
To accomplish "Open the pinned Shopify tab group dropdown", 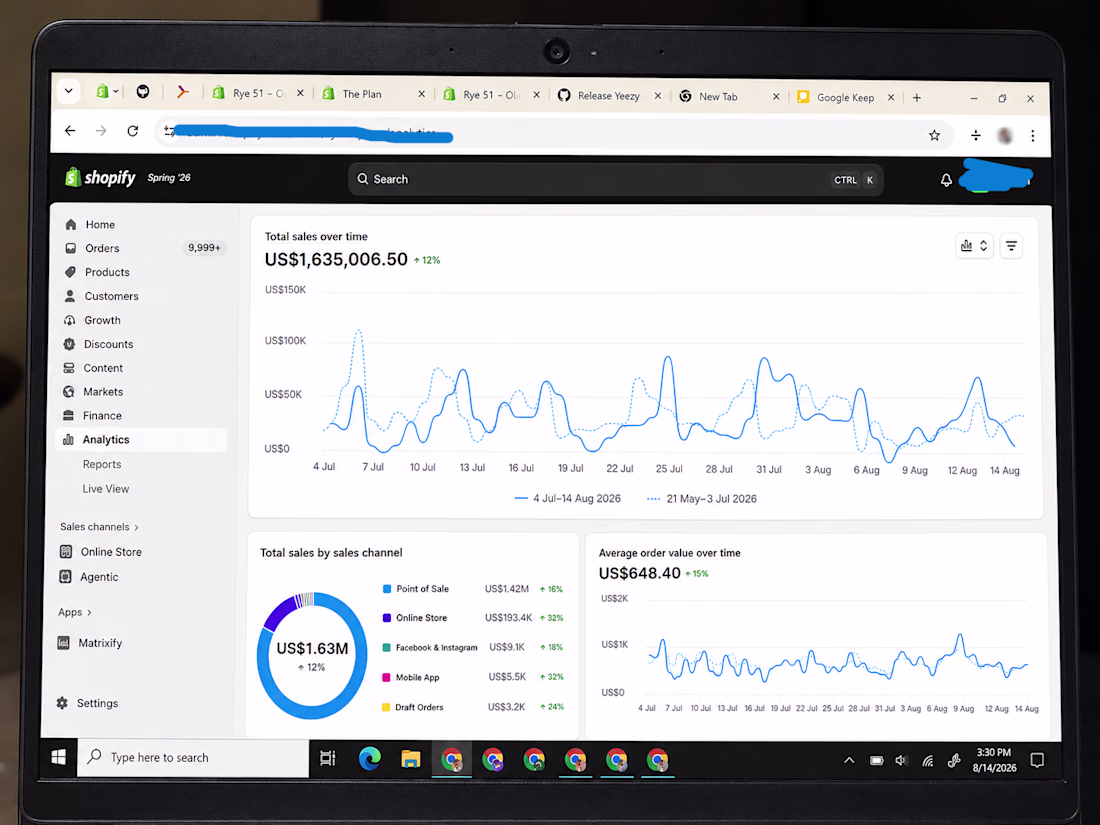I will [x=107, y=91].
